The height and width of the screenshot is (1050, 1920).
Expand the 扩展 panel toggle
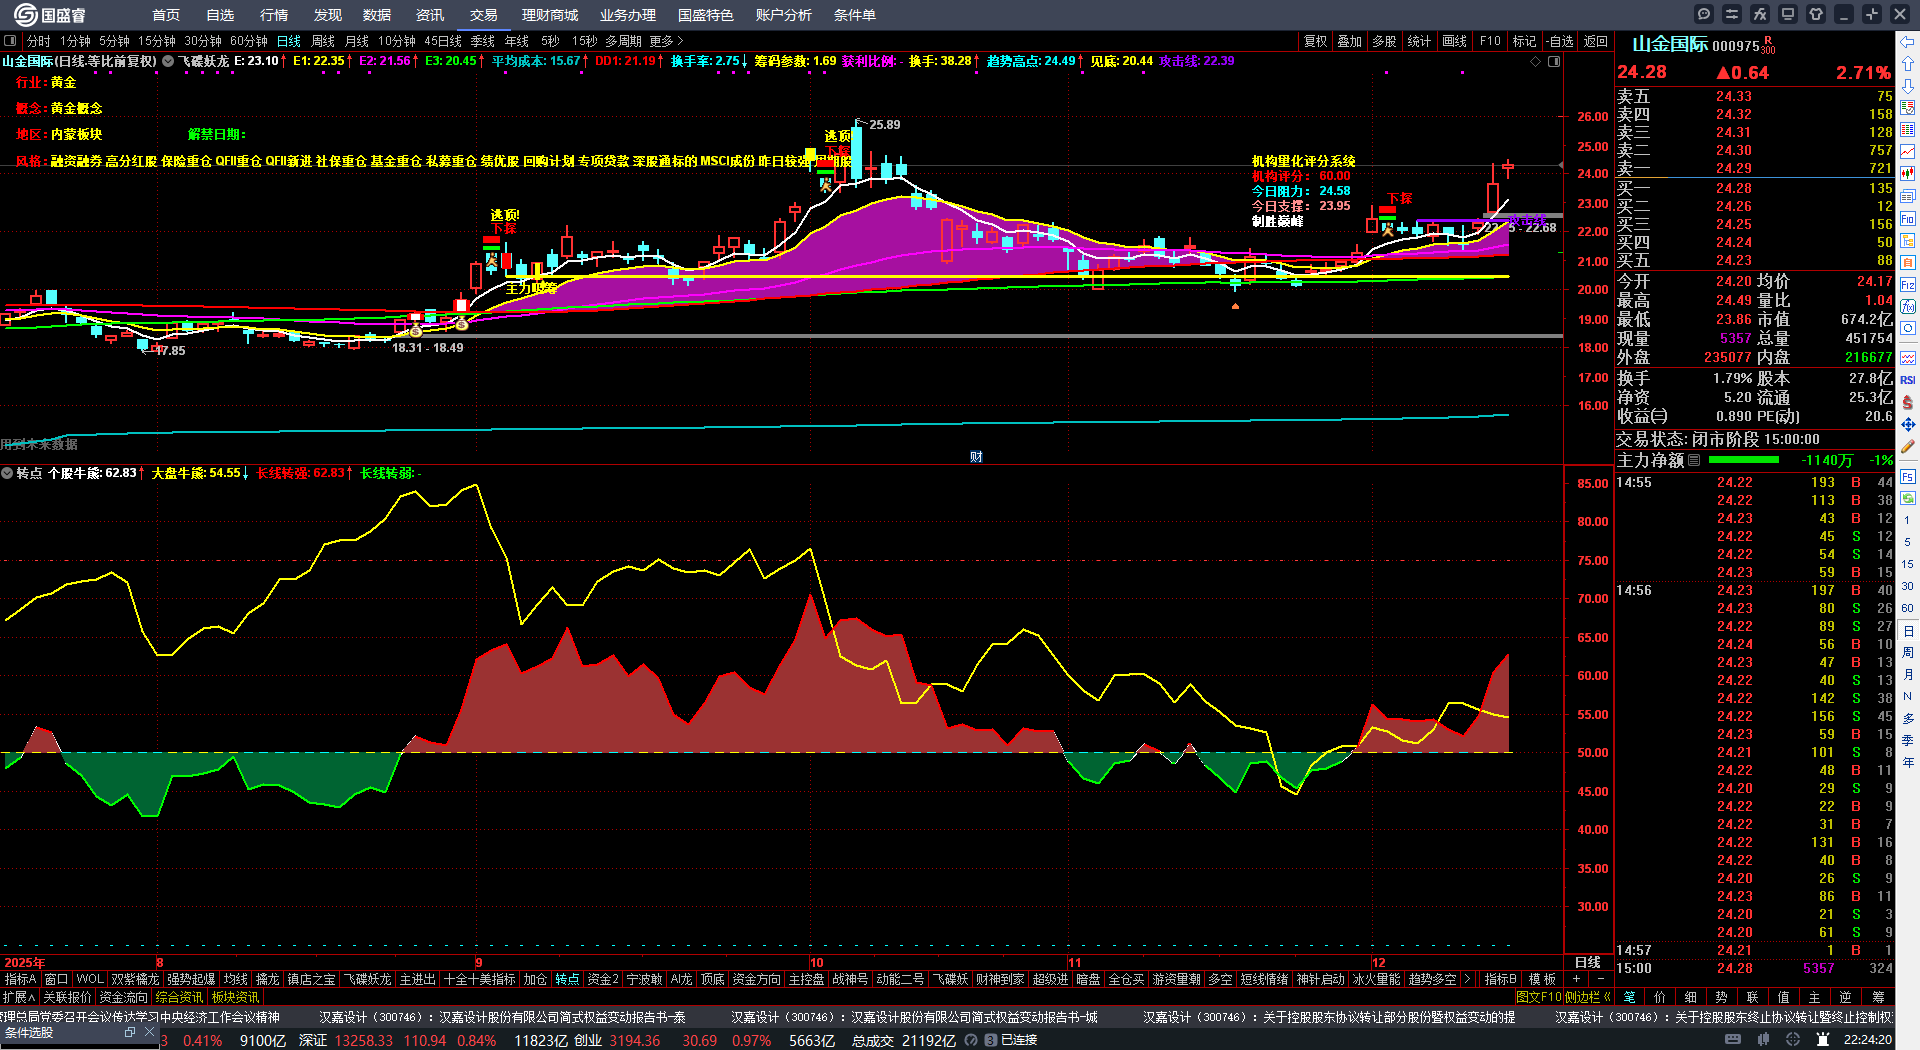pyautogui.click(x=19, y=997)
